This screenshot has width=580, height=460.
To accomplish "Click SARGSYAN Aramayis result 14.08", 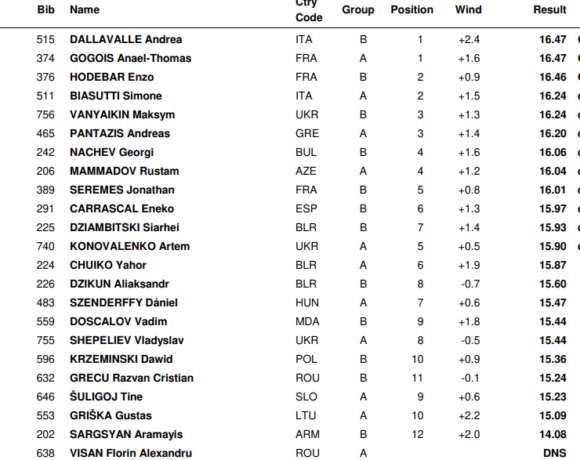I will click(x=553, y=434).
